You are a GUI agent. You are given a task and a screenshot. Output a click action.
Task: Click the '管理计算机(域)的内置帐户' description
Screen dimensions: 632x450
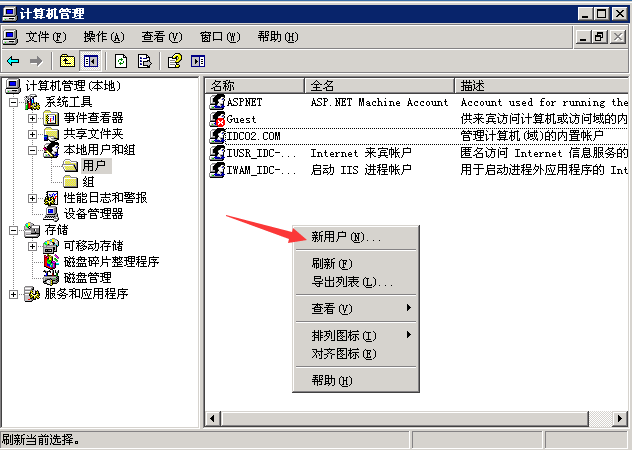pos(532,136)
